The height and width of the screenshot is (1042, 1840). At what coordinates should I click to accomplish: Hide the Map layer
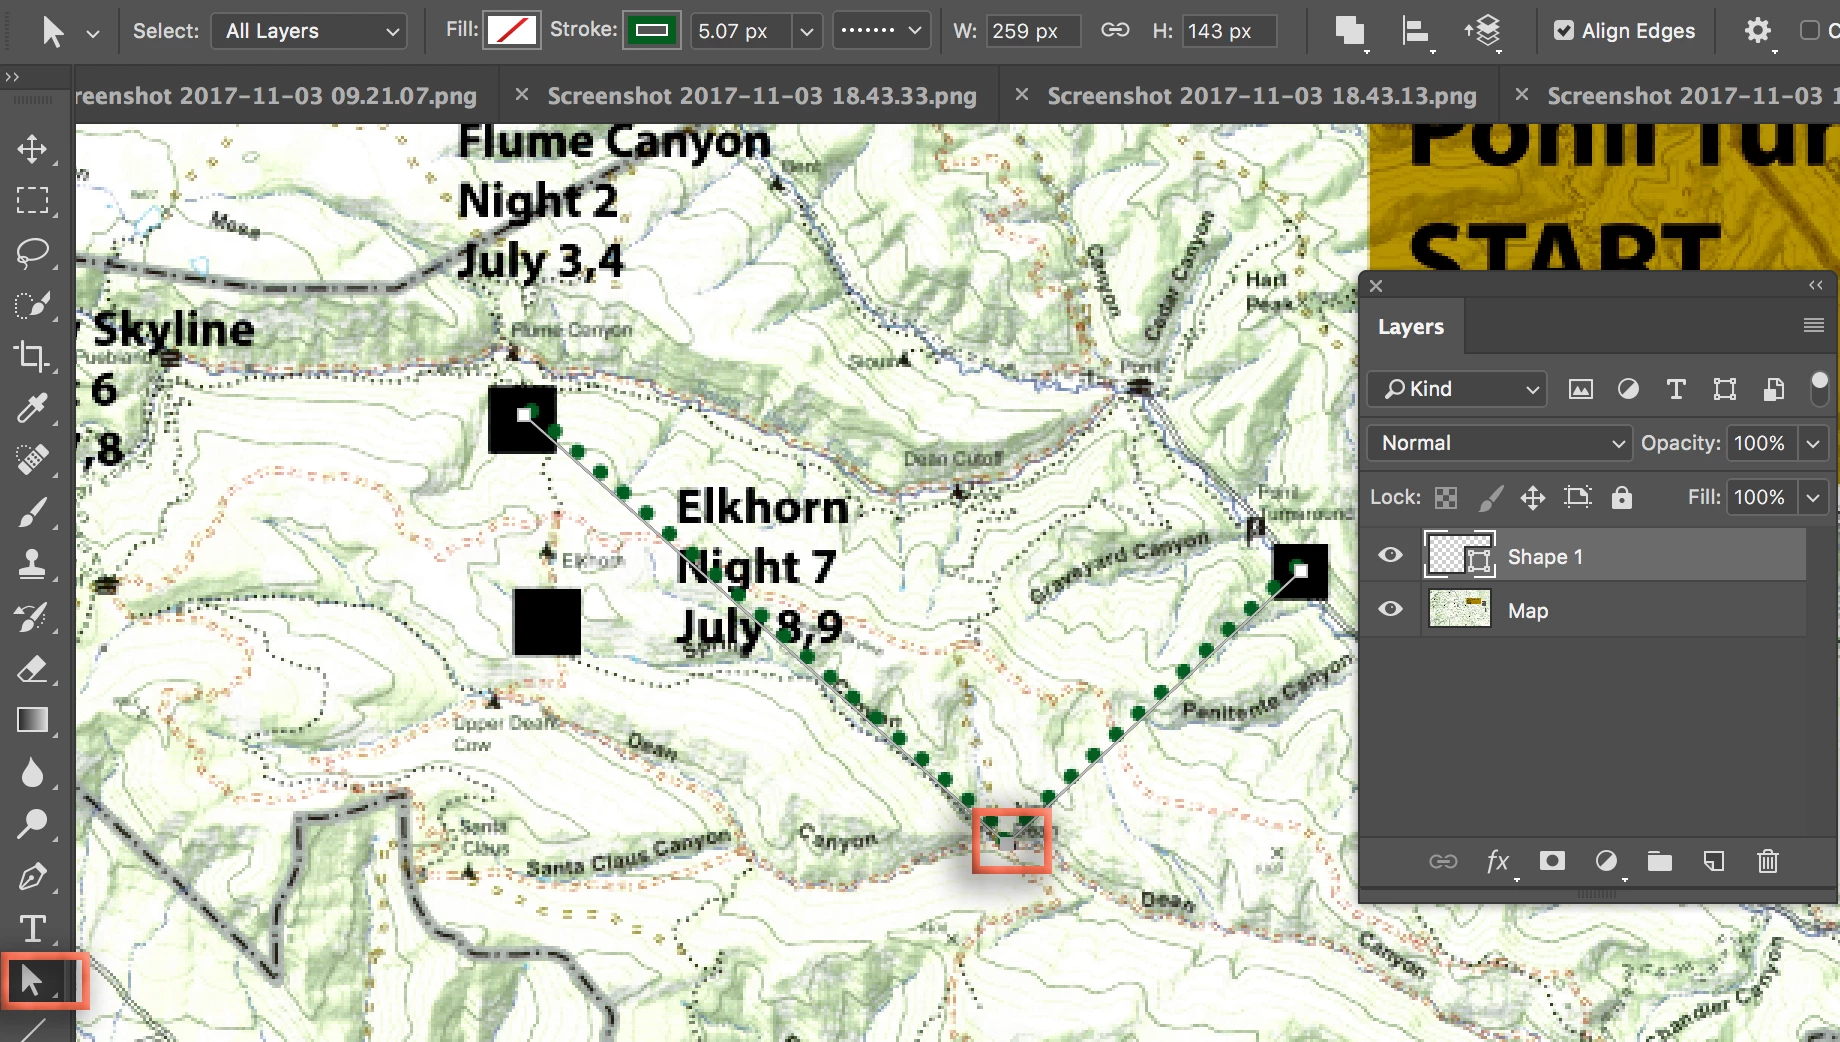coord(1390,609)
